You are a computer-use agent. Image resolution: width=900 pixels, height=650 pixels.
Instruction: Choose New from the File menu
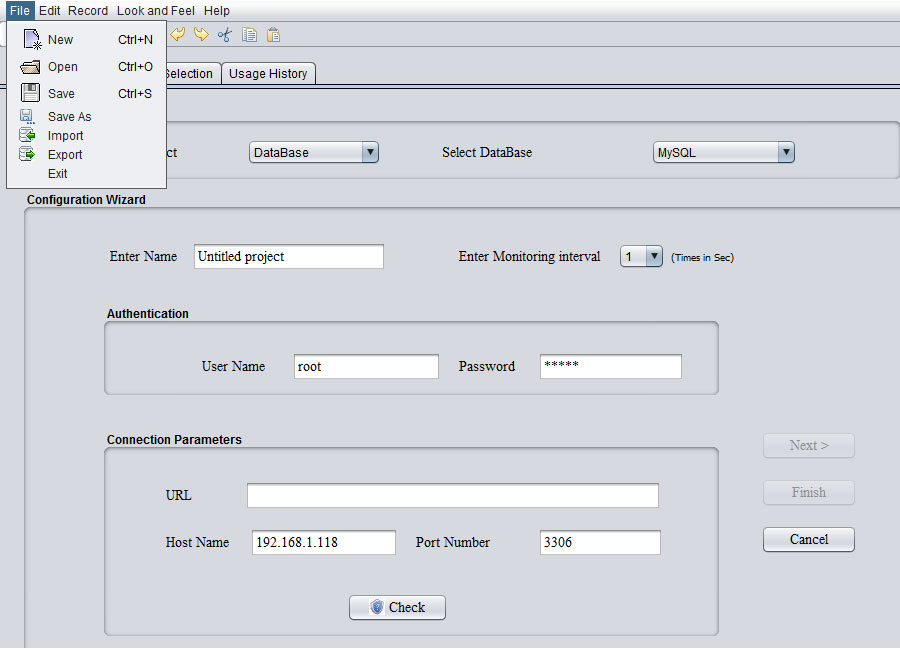tap(60, 40)
